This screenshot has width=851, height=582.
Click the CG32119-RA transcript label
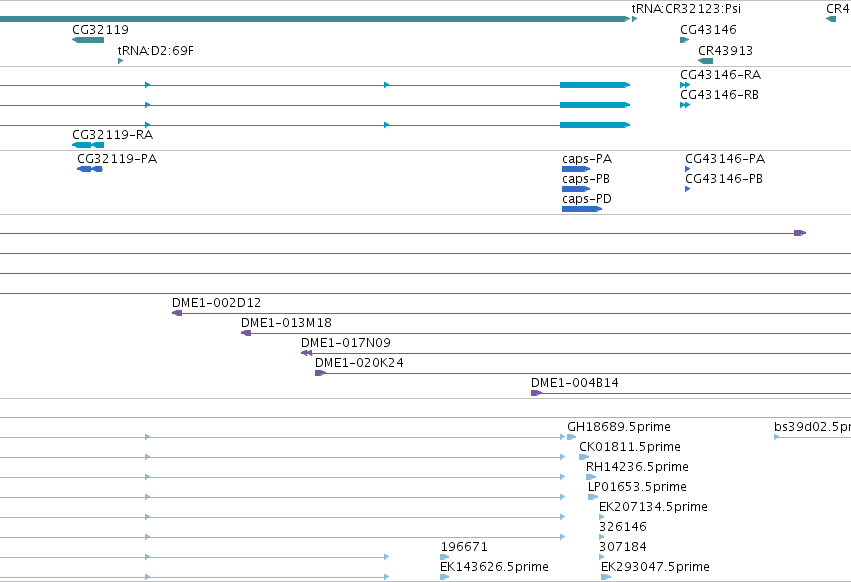(x=112, y=135)
